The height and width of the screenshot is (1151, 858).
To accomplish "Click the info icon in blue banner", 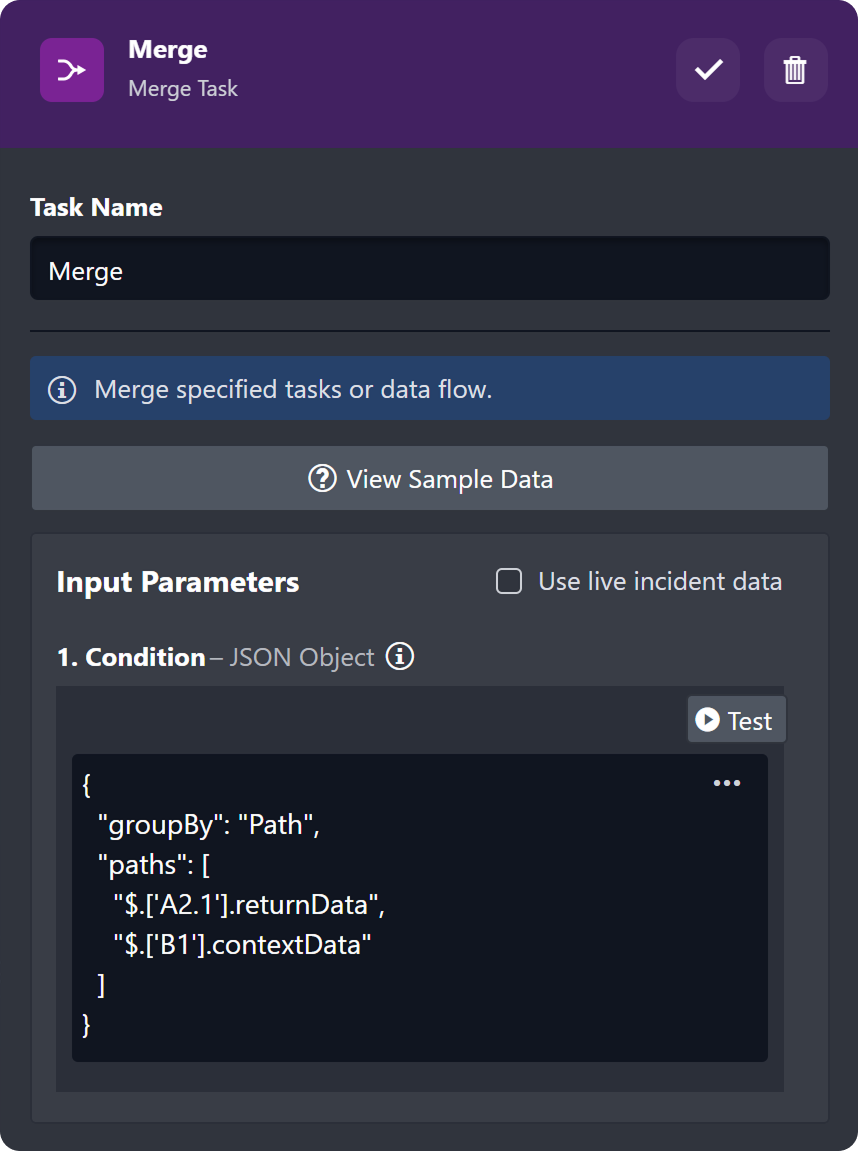I will tap(62, 389).
